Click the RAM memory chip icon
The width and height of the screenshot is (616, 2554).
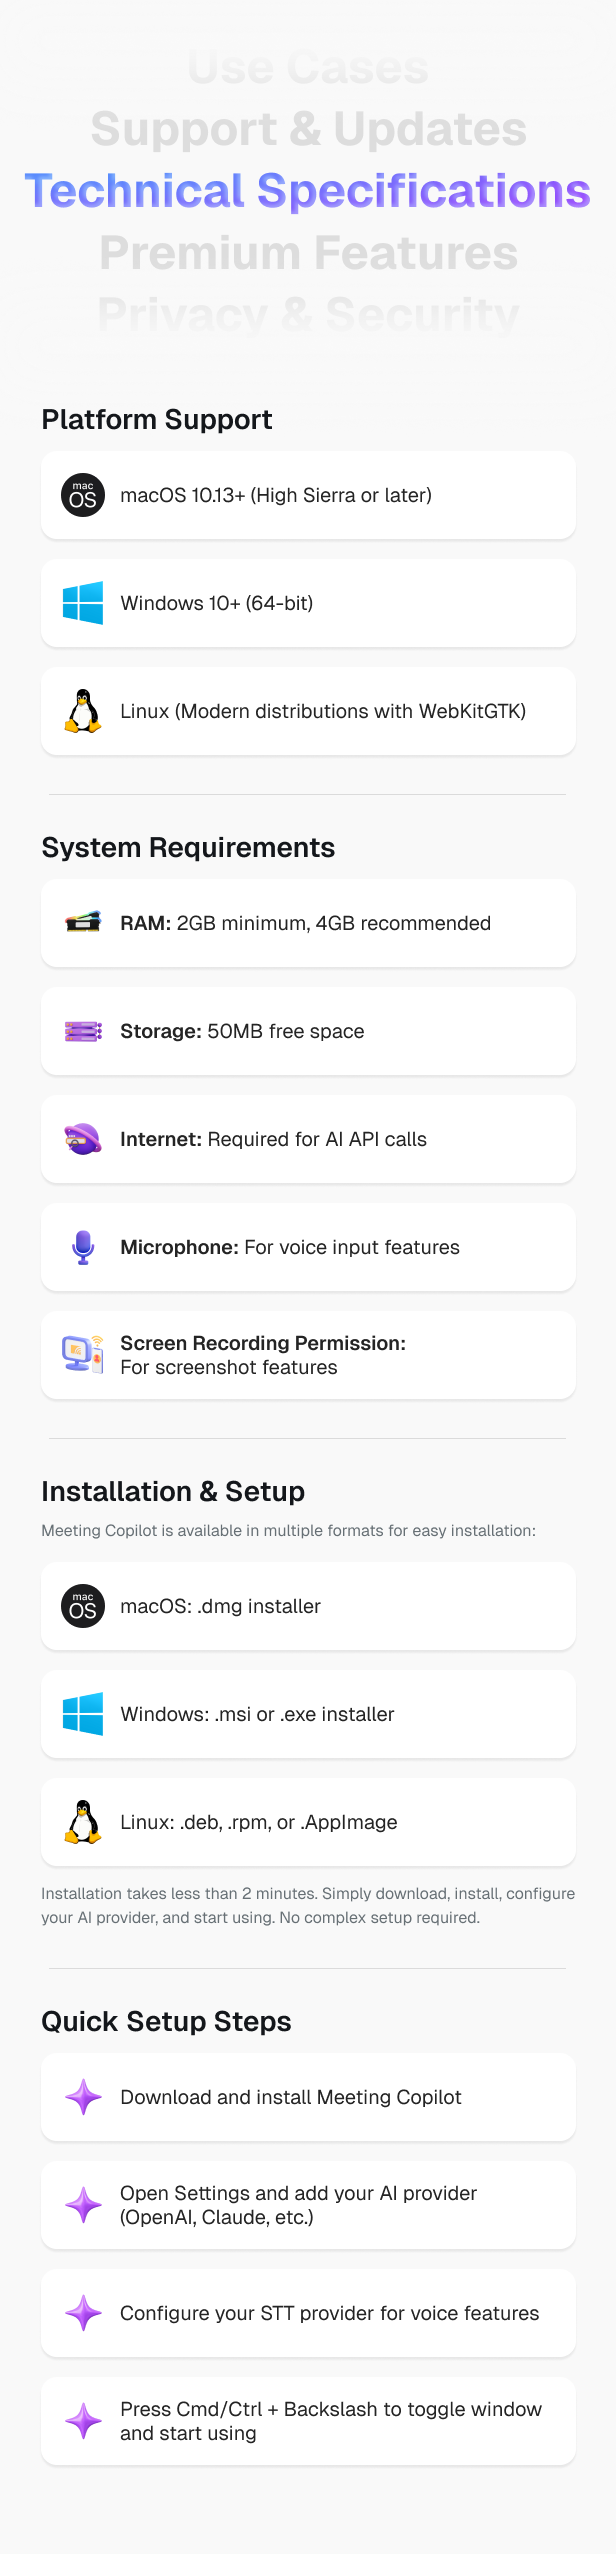click(83, 923)
